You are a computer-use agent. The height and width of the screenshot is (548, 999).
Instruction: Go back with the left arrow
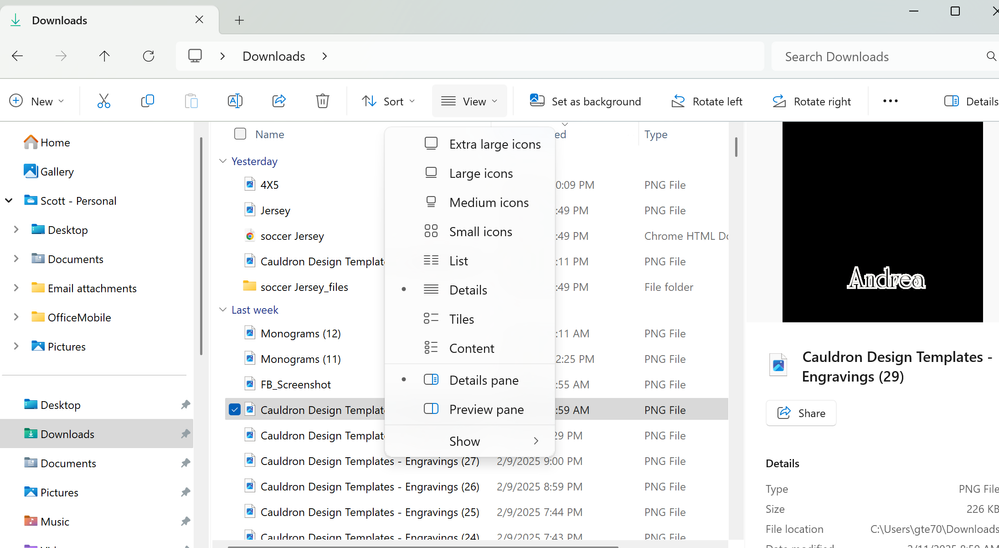(x=17, y=56)
